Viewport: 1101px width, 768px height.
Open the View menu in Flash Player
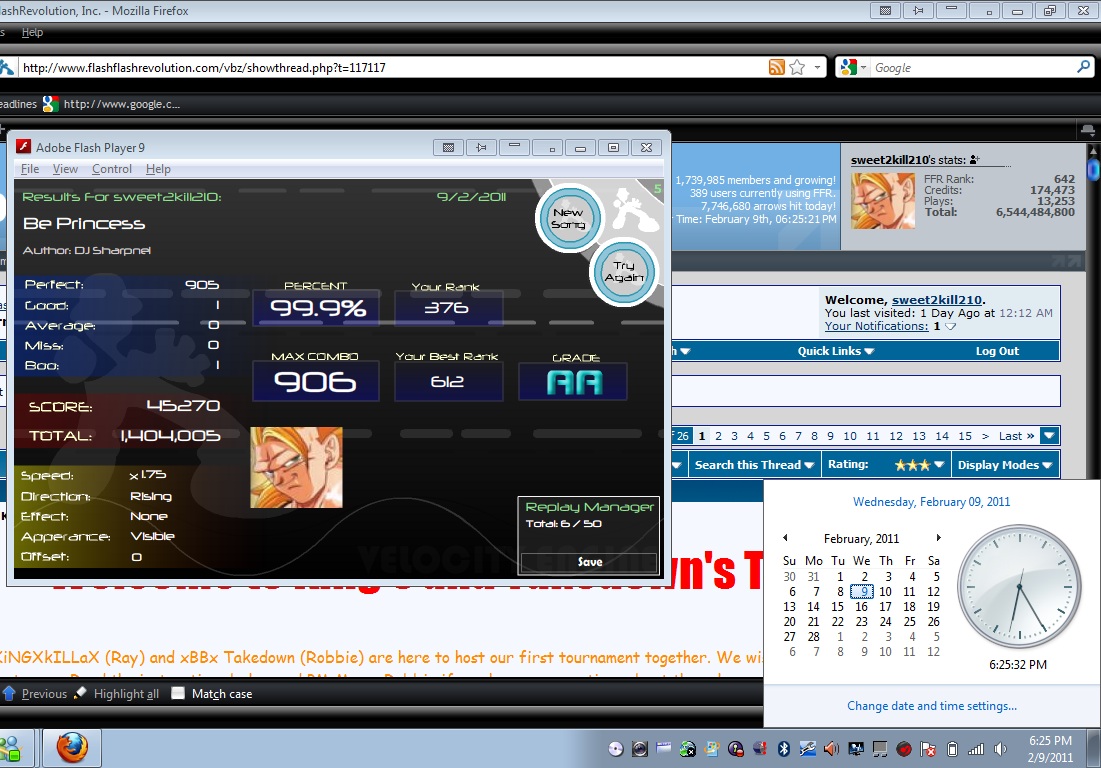coord(65,168)
